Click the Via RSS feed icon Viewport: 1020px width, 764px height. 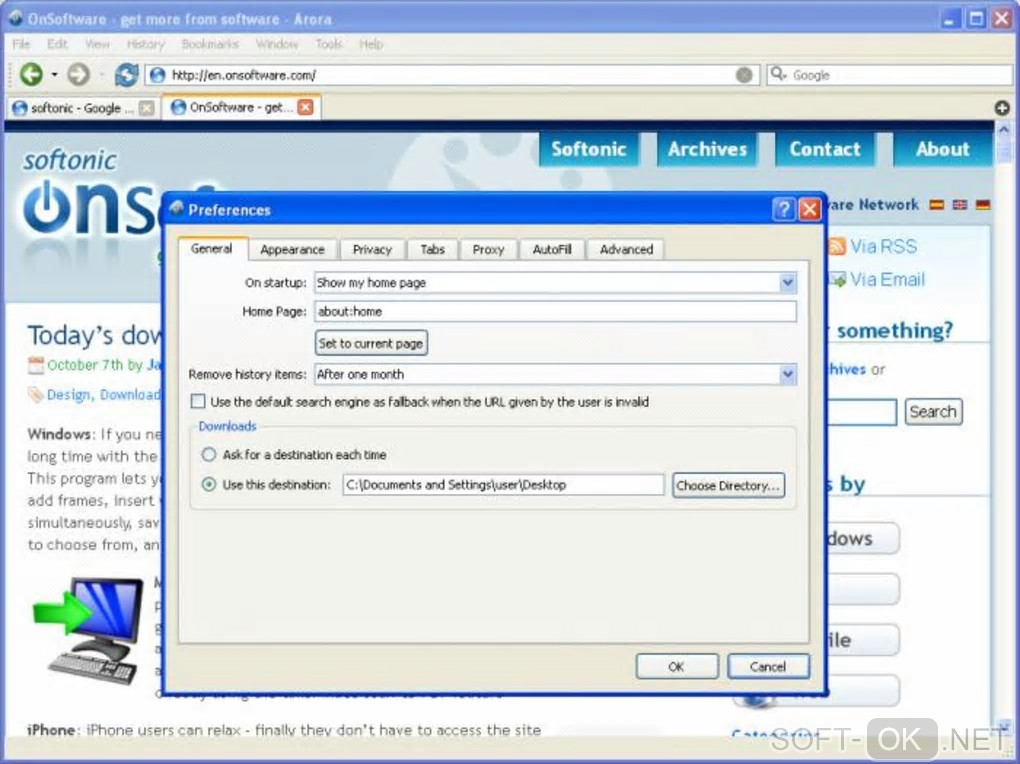point(837,246)
